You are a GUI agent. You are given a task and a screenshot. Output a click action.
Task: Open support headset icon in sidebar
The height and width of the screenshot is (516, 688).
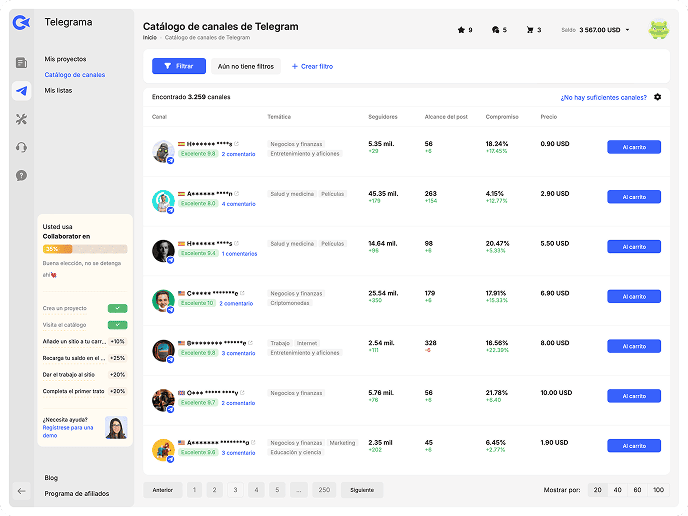pyautogui.click(x=21, y=147)
